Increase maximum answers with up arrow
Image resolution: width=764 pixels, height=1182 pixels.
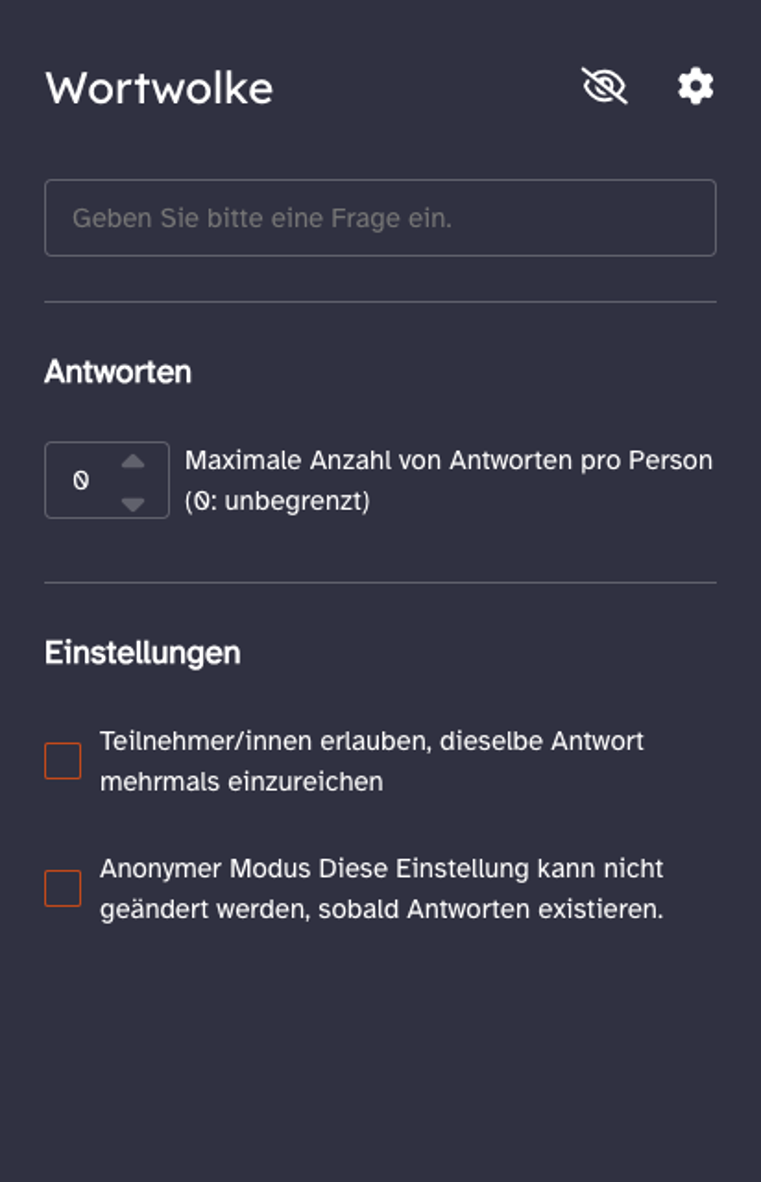tap(133, 462)
